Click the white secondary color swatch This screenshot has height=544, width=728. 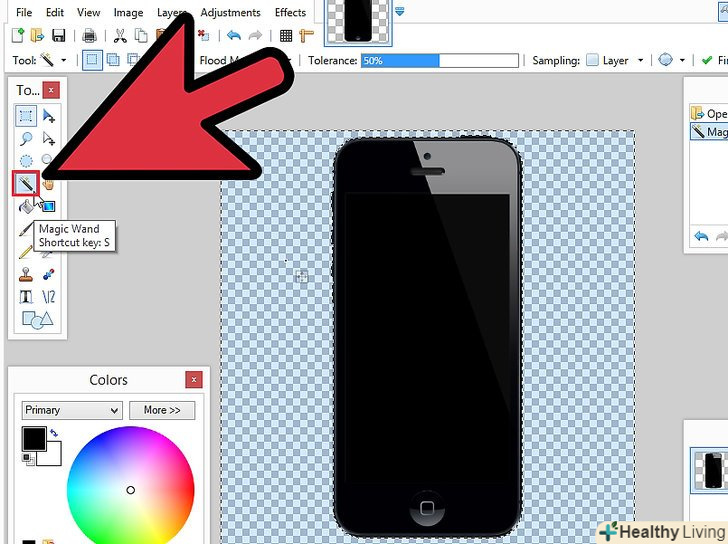[53, 457]
